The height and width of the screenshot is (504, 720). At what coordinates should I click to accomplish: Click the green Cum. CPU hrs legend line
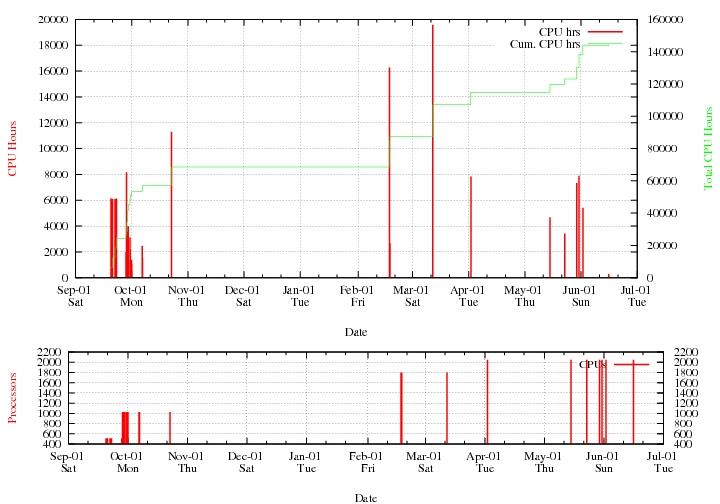[605, 44]
